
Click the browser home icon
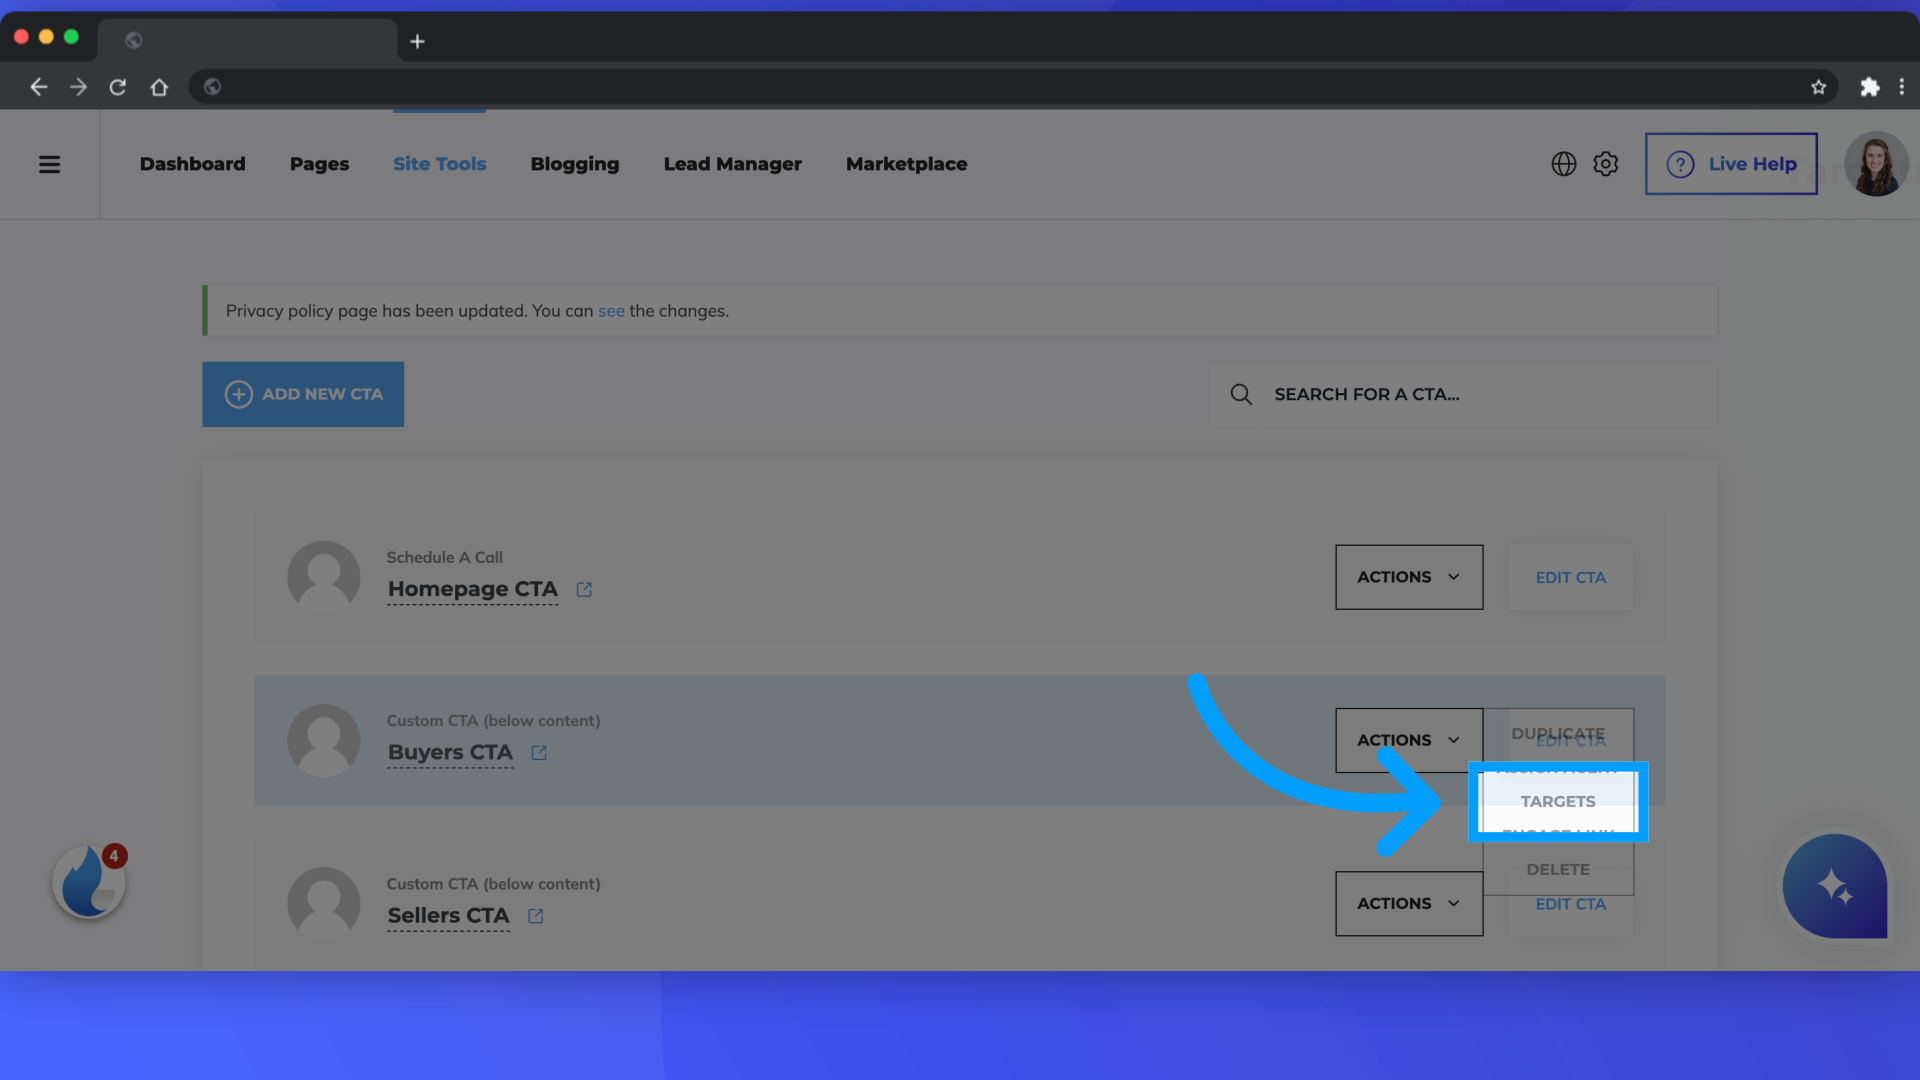(x=159, y=87)
